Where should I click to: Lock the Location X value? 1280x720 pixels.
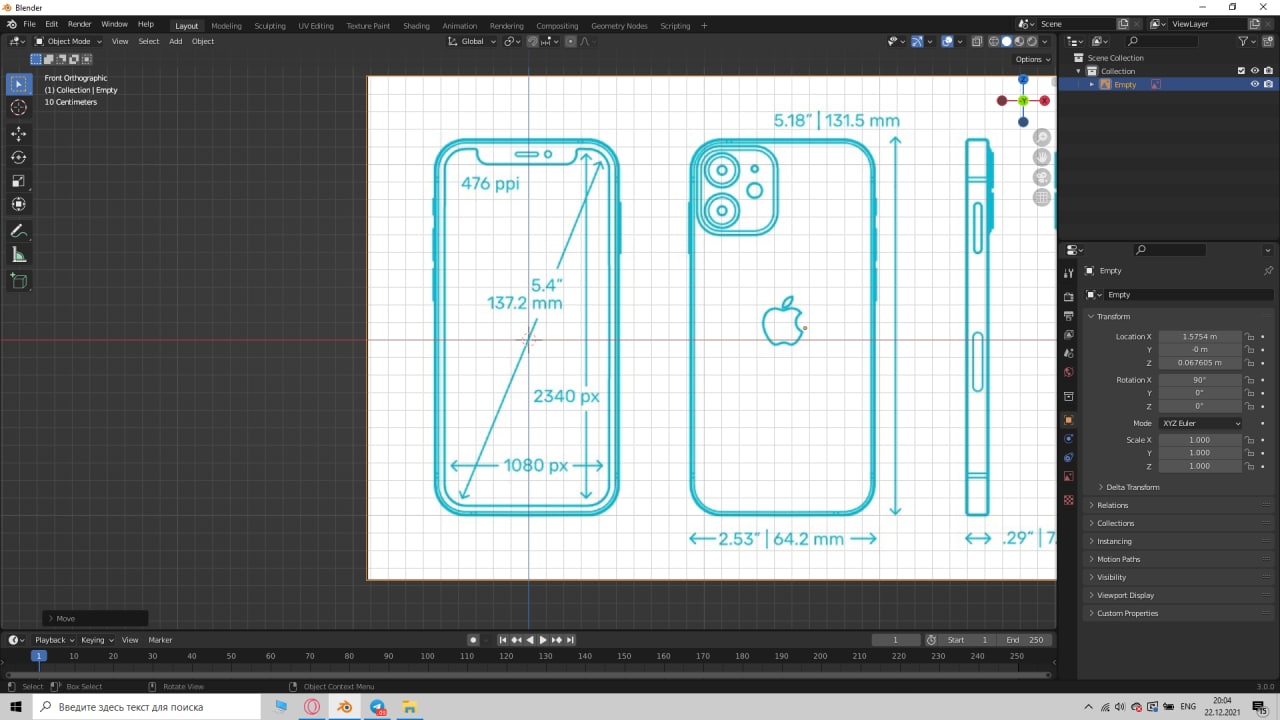(x=1249, y=337)
